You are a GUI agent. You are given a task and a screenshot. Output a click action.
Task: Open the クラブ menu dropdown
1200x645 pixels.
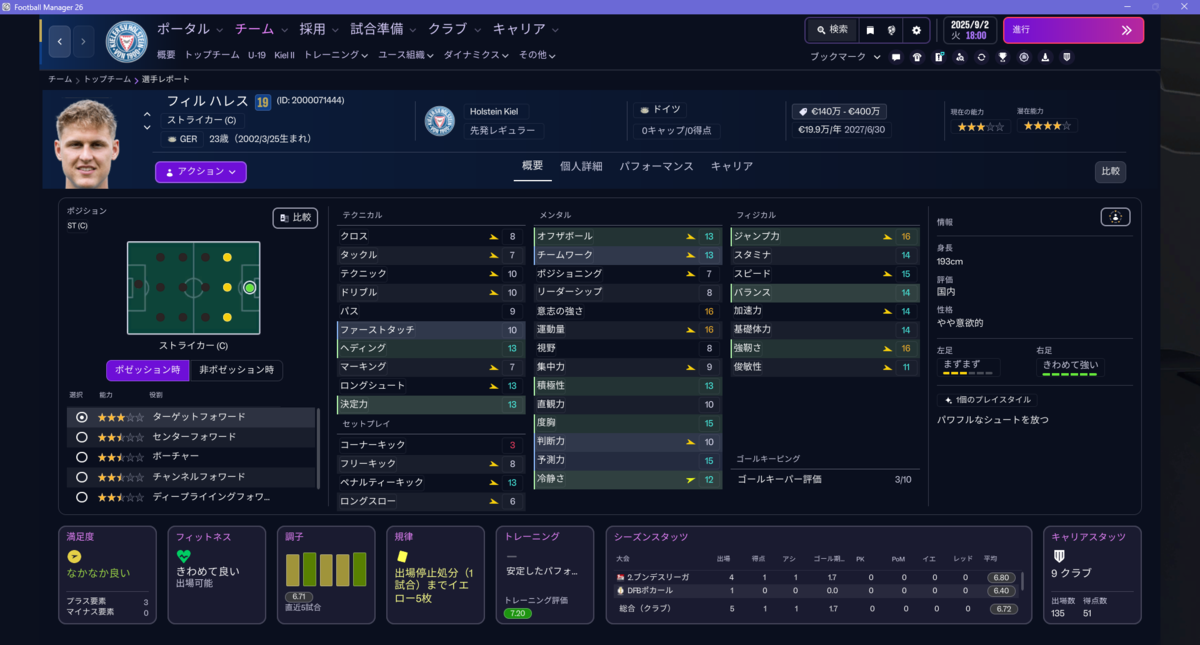coord(455,29)
